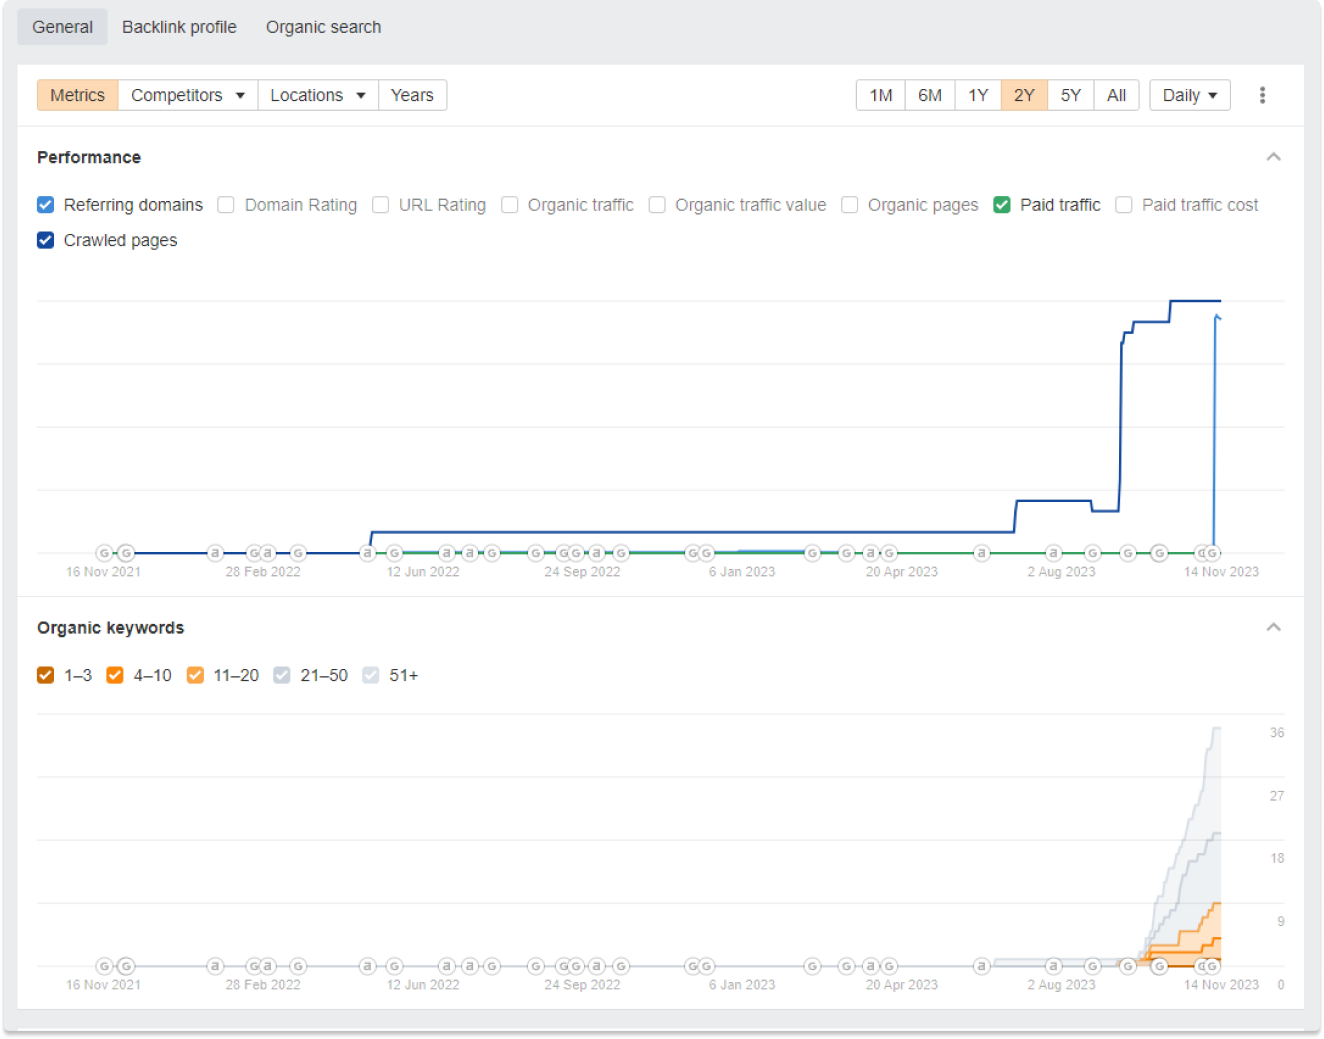This screenshot has height=1039, width=1324.
Task: Show All time range data
Action: click(1116, 95)
